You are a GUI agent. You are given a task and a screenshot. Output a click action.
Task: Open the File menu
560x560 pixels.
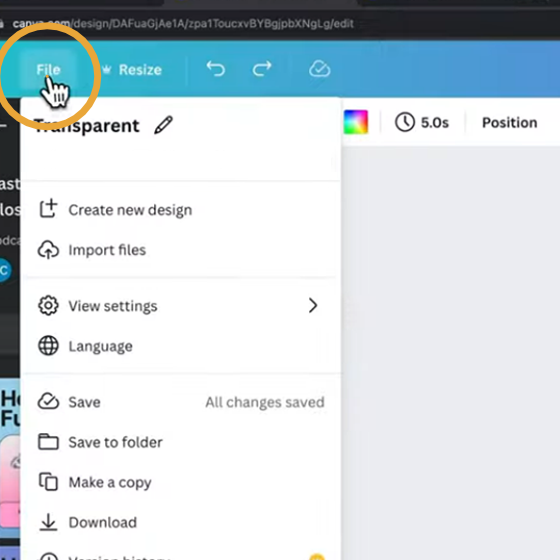(48, 69)
